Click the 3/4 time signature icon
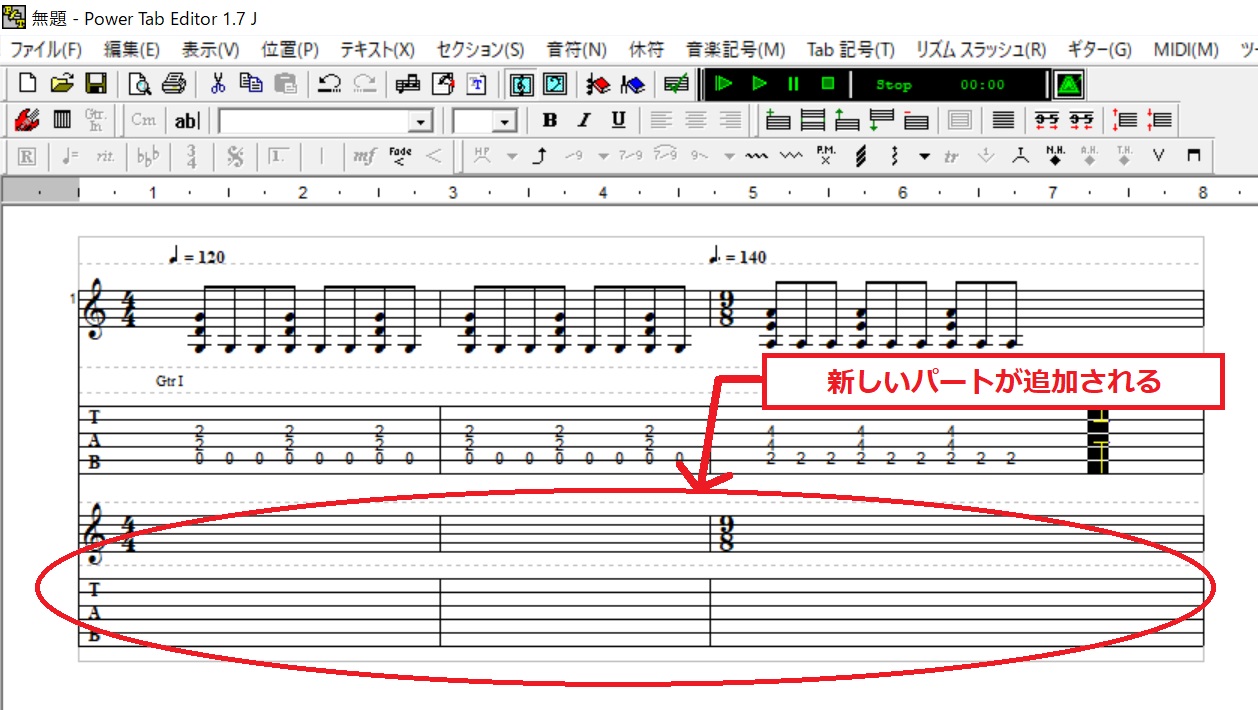The width and height of the screenshot is (1258, 710). click(191, 157)
